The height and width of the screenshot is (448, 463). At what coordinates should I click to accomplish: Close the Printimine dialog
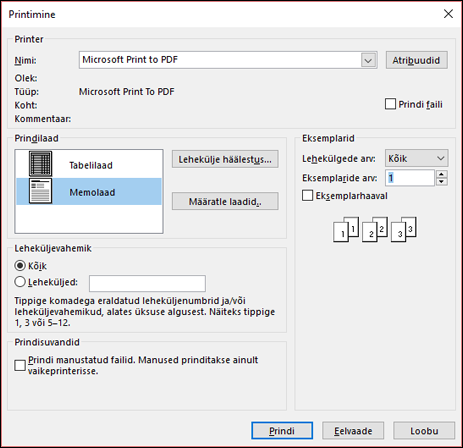[x=448, y=14]
